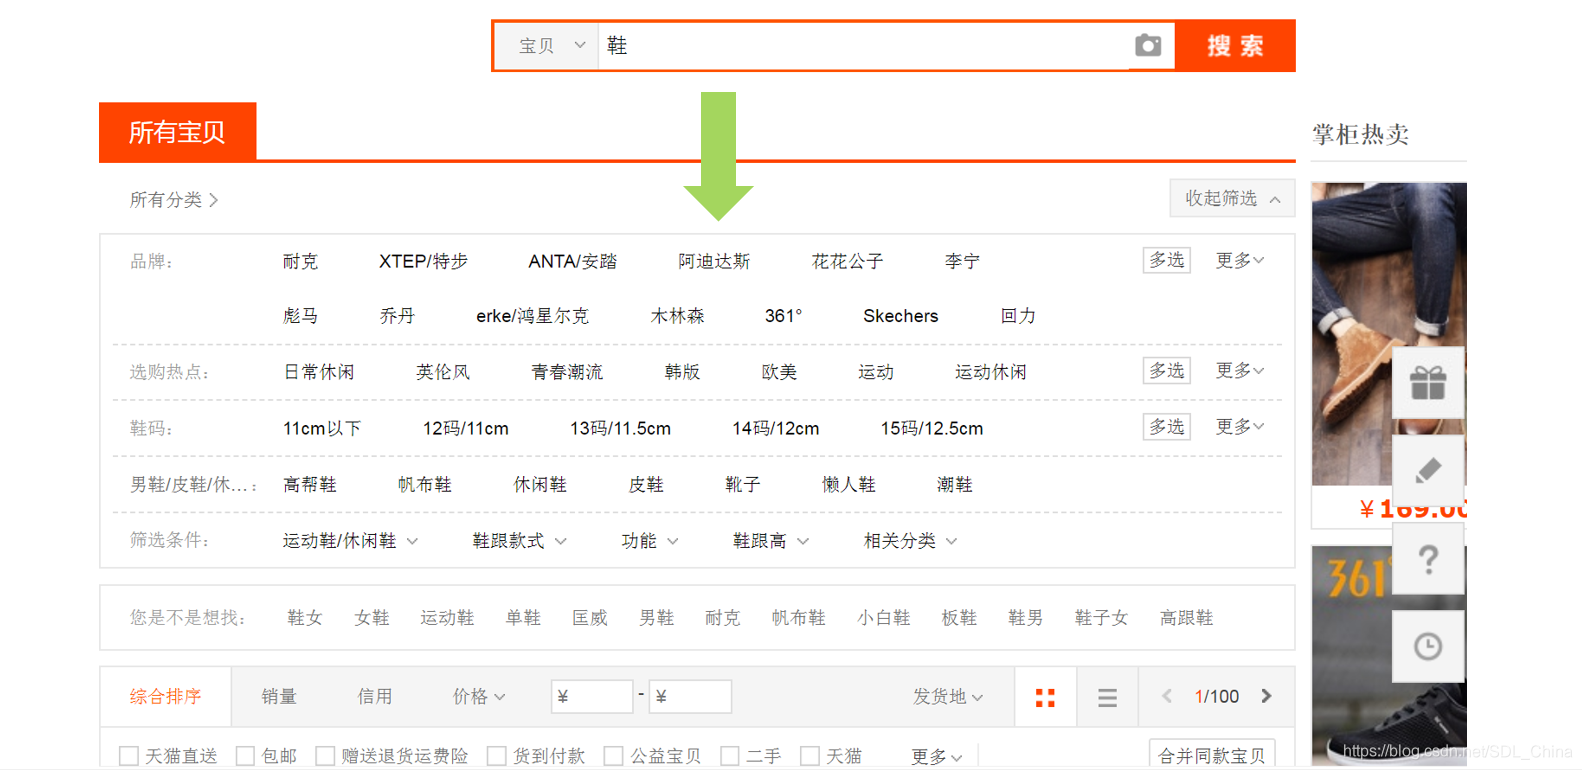Image resolution: width=1582 pixels, height=770 pixels.
Task: Open the 鞋跟款式 filter dropdown
Action: point(519,541)
